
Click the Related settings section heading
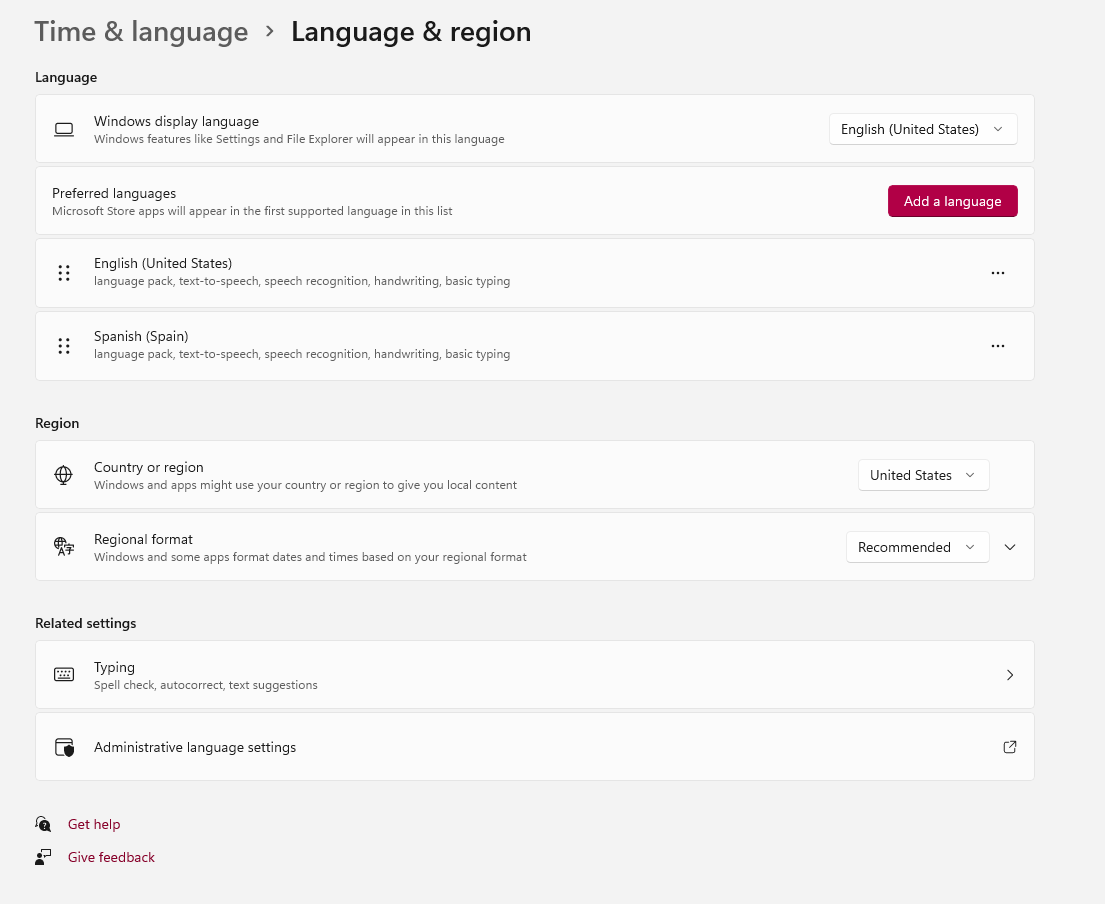point(85,623)
